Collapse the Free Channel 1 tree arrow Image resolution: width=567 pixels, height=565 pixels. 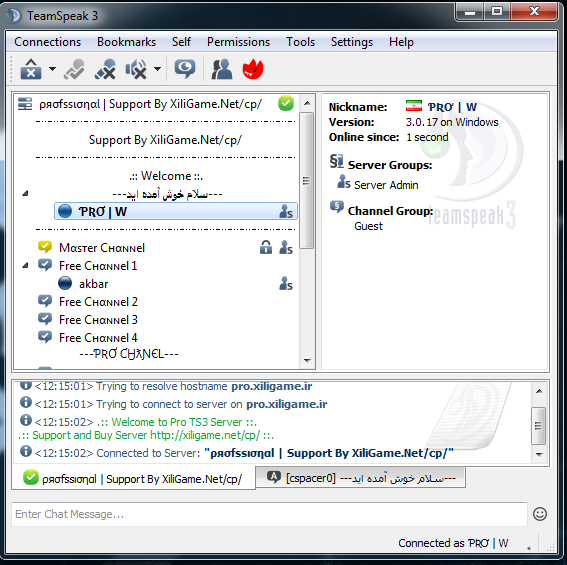tap(25, 266)
